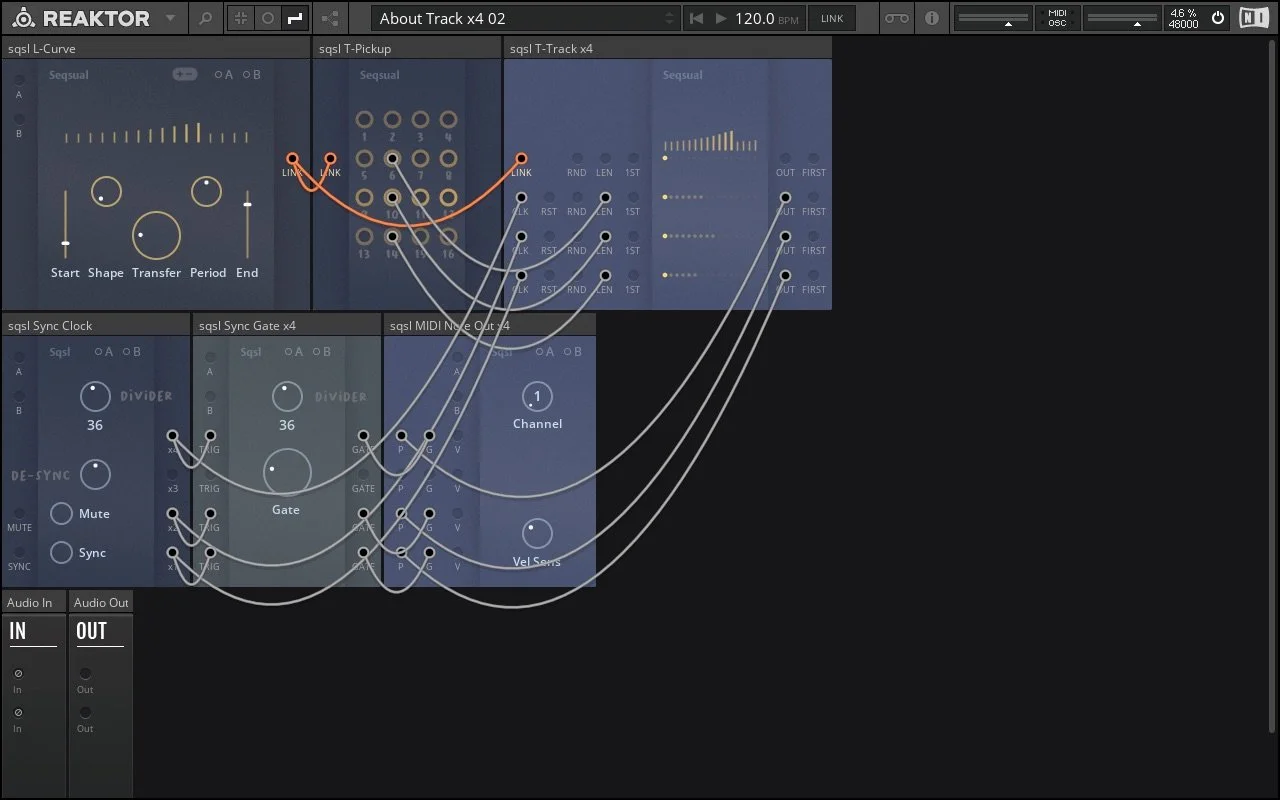Click the CPU 46% sample rate display
Viewport: 1280px width, 800px height.
click(x=1184, y=18)
